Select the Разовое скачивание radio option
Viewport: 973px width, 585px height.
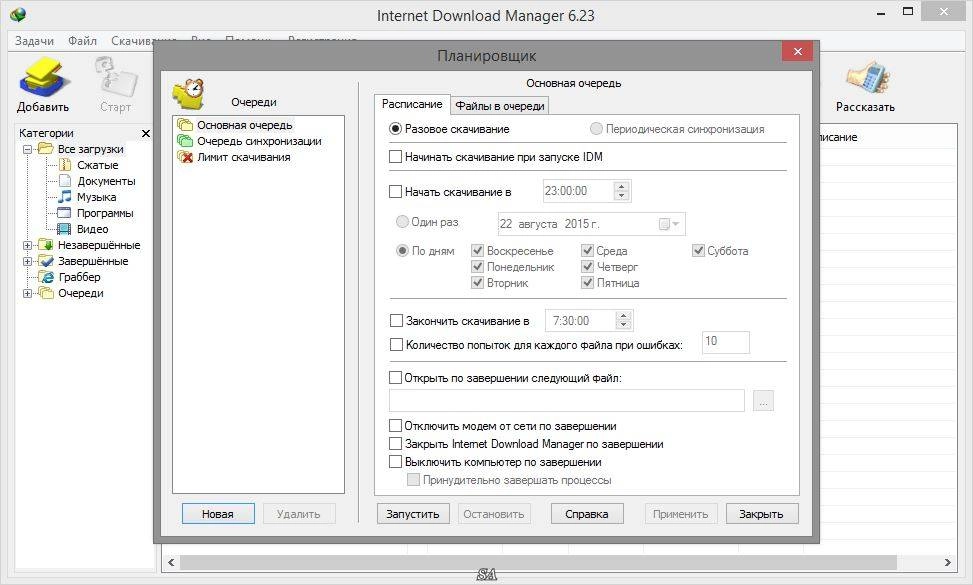pos(395,129)
